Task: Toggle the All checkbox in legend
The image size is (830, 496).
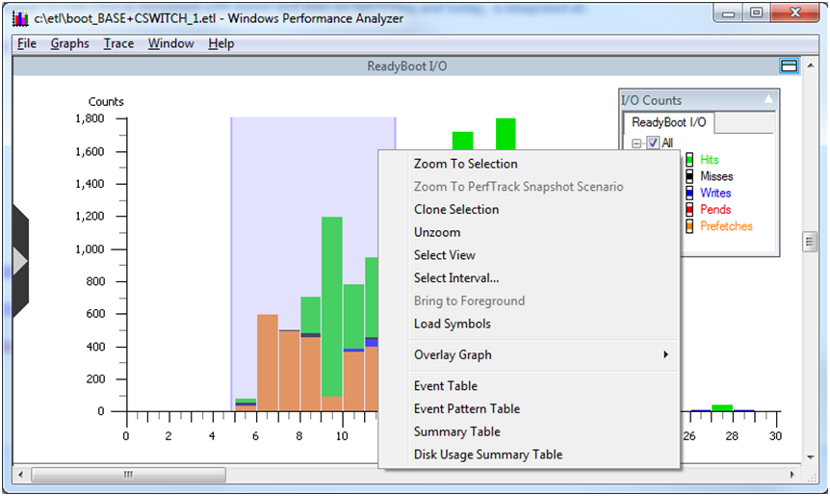Action: pyautogui.click(x=653, y=143)
